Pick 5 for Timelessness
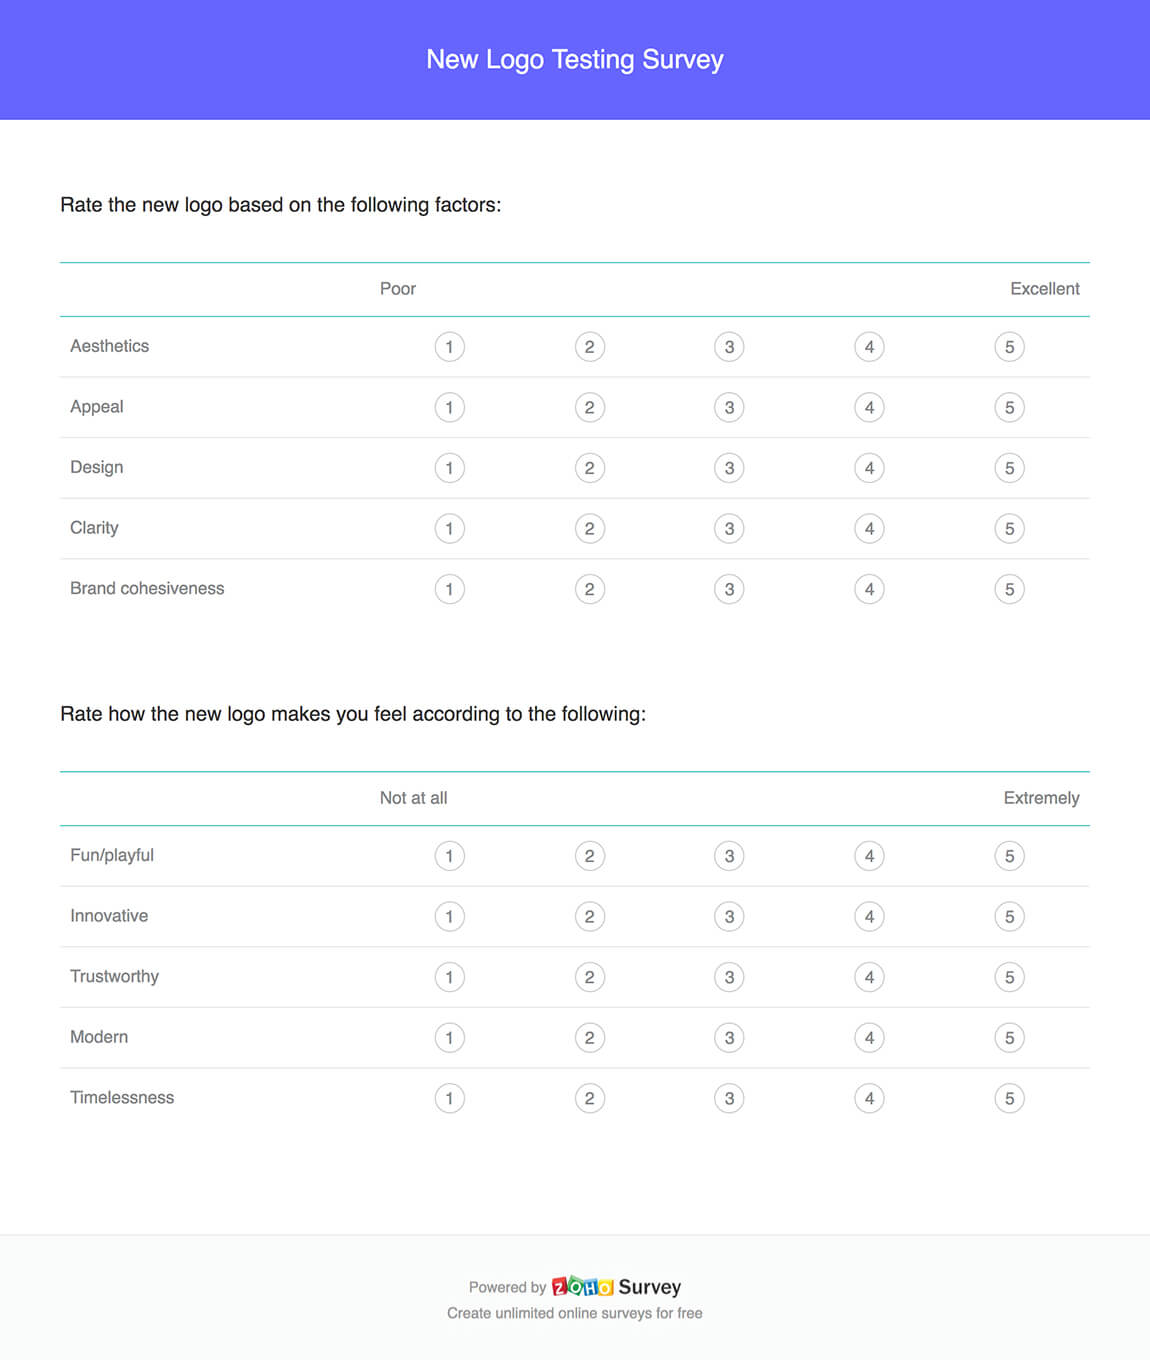Screen dimensions: 1150x1360 click(1009, 1098)
